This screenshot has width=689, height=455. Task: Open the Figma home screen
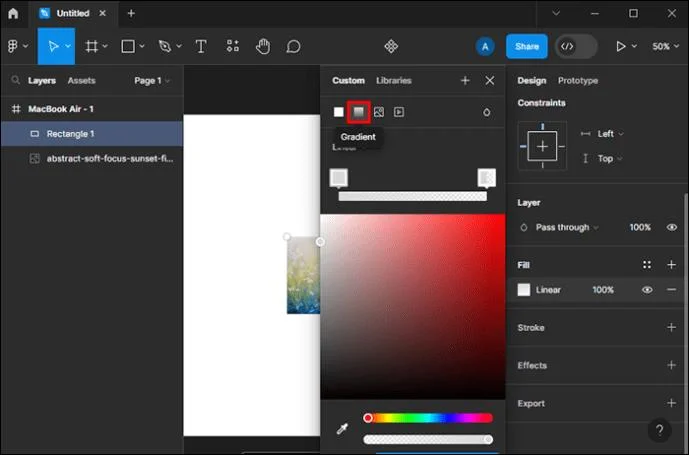(13, 13)
